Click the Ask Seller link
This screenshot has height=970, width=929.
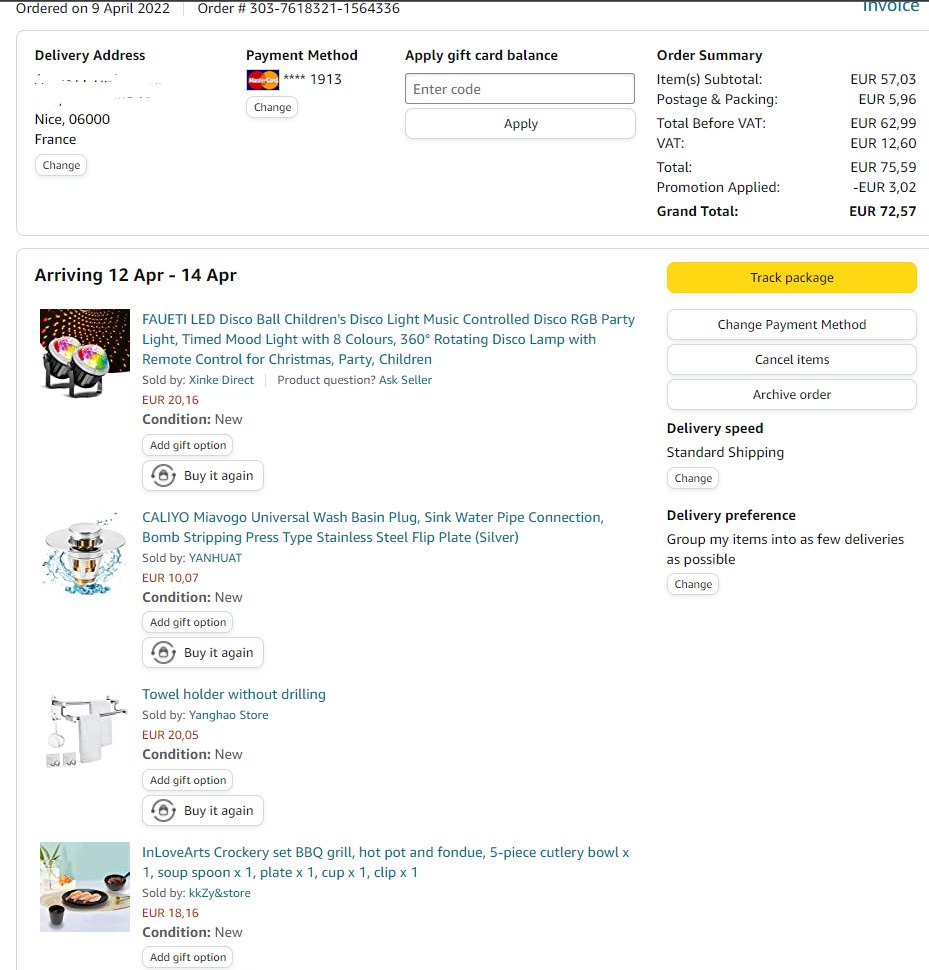point(405,380)
